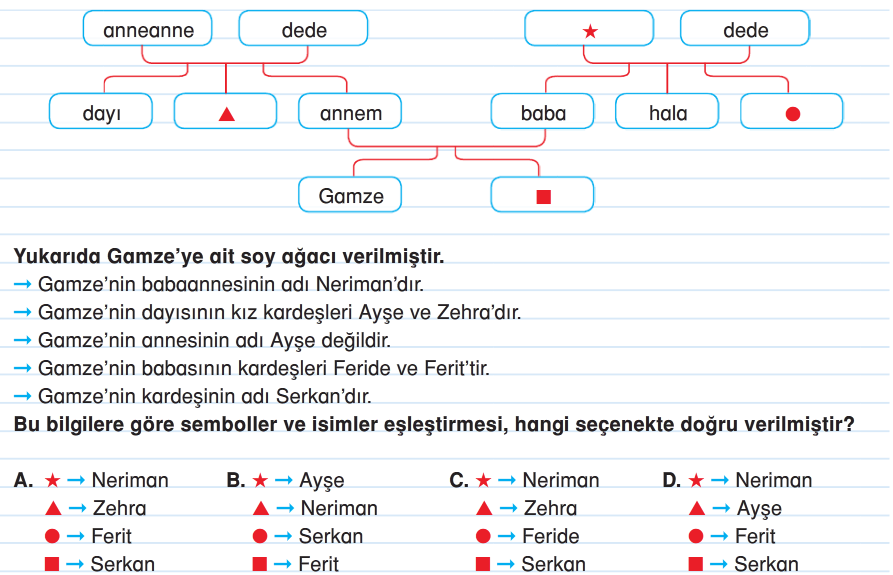Image resolution: width=893 pixels, height=575 pixels.
Task: Click the red star box in the family tree
Action: point(589,30)
